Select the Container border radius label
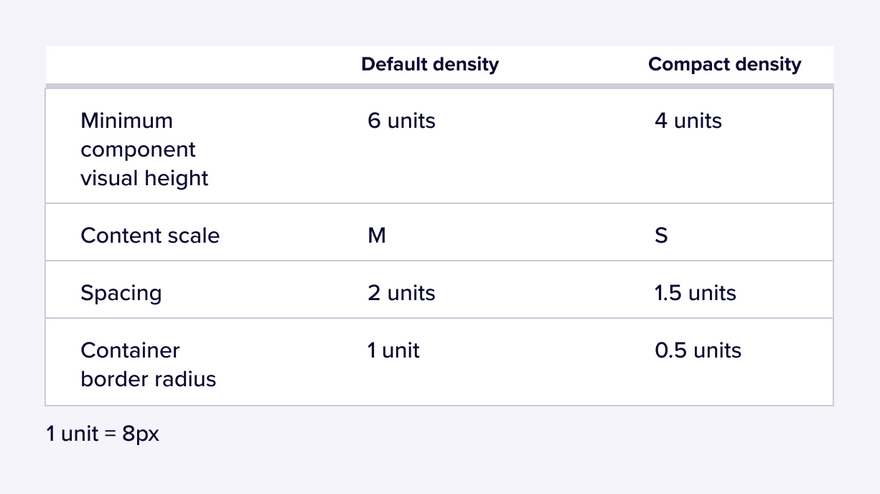The image size is (880, 494). coord(148,364)
